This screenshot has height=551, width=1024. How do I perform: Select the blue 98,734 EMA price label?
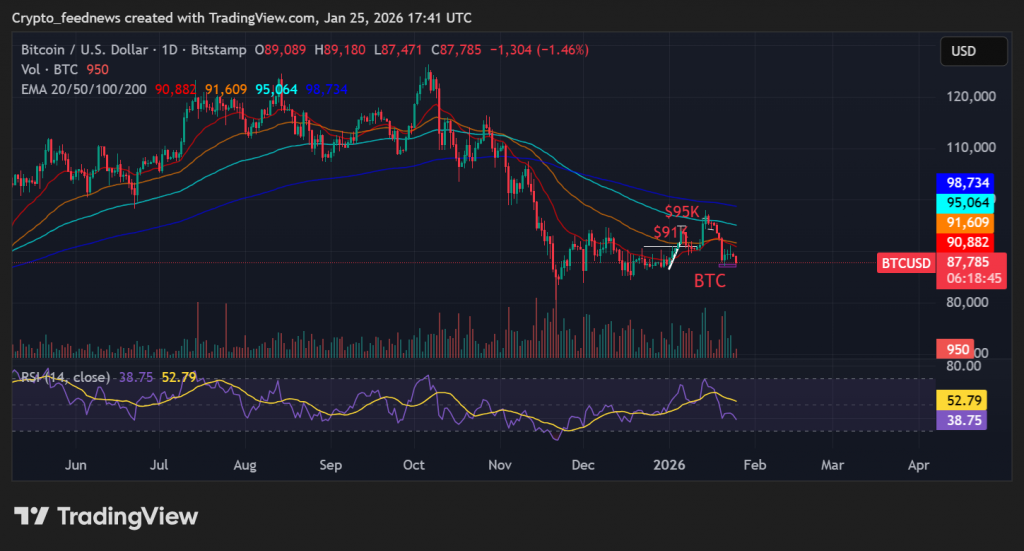tap(962, 183)
